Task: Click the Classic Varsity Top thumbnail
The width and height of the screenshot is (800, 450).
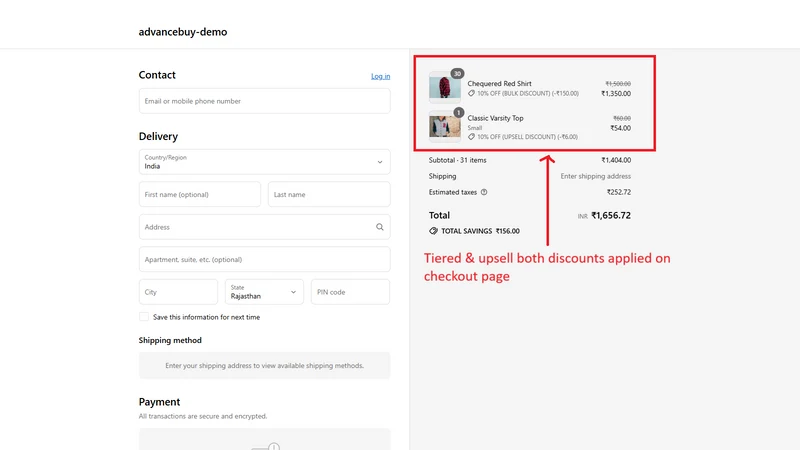Action: coord(444,126)
